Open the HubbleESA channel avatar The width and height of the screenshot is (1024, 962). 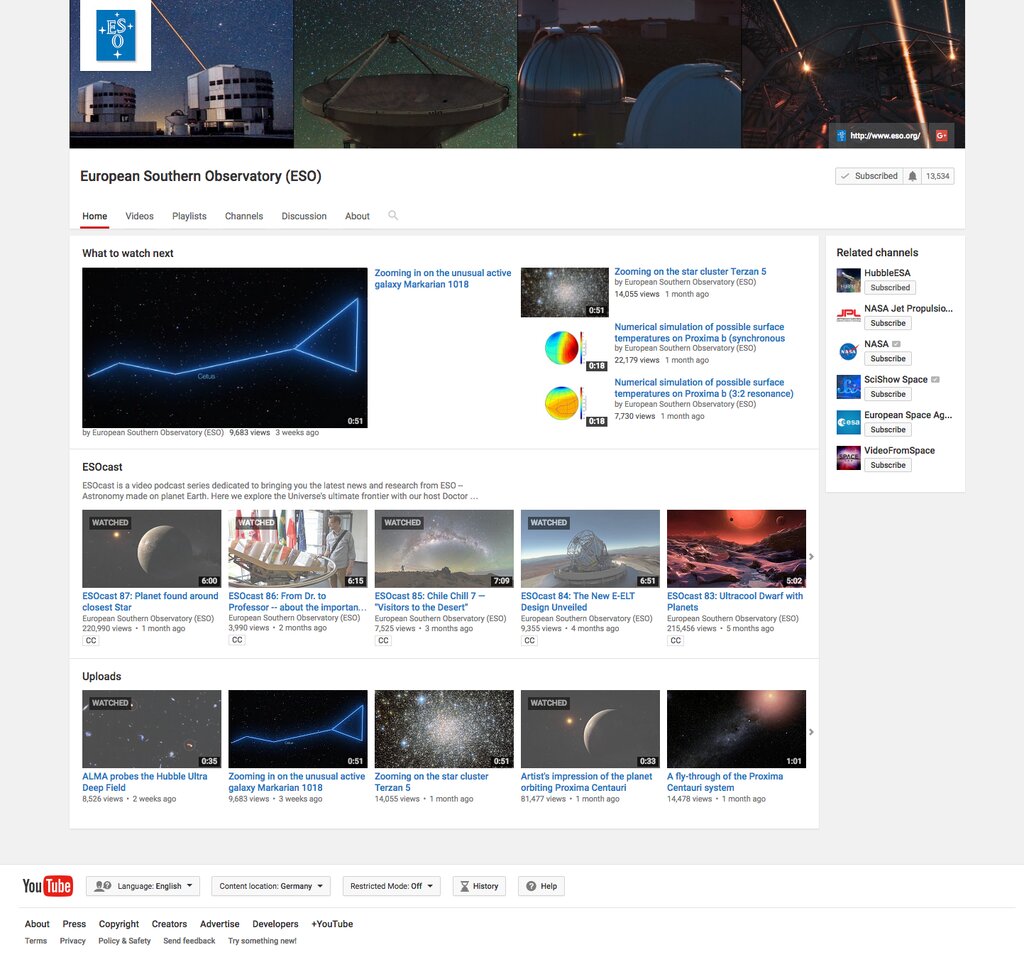(848, 280)
